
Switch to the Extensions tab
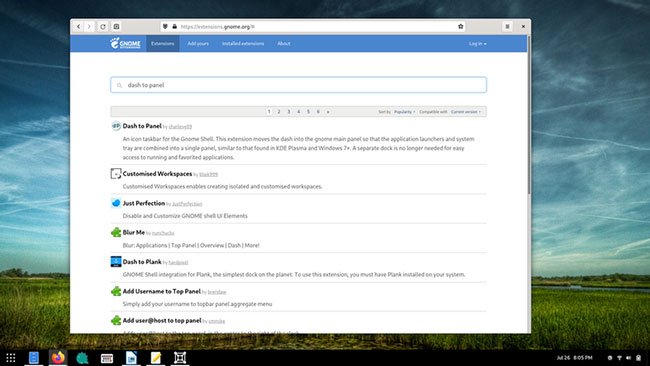(162, 44)
